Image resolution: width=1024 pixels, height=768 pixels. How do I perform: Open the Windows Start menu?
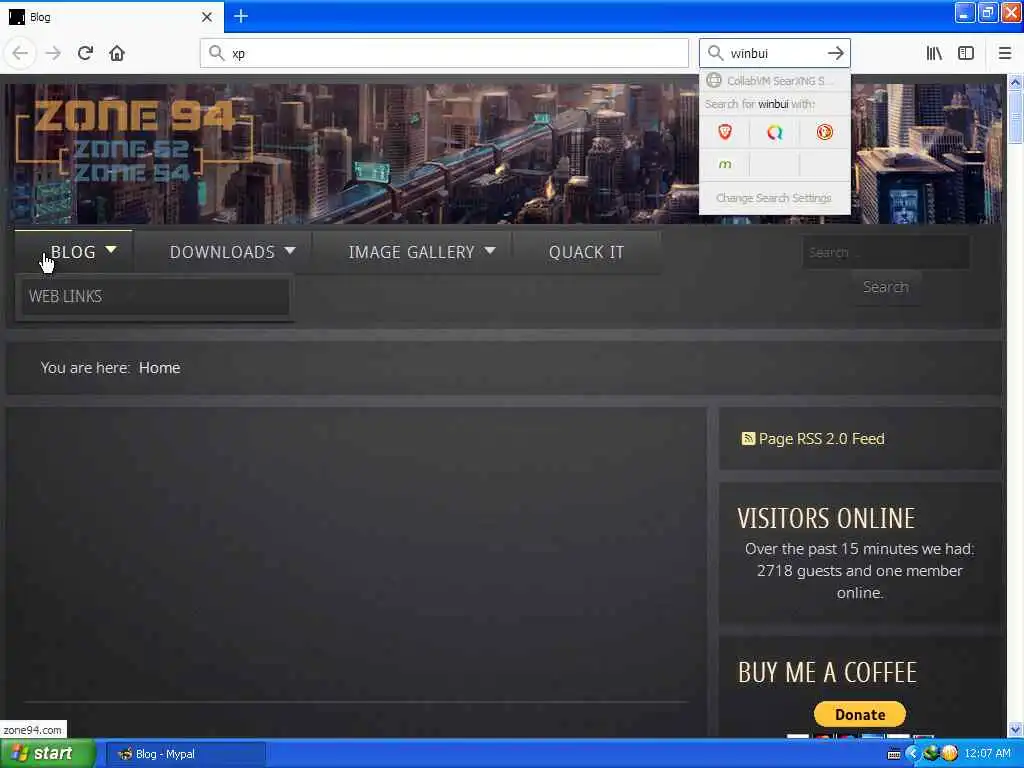click(x=47, y=754)
